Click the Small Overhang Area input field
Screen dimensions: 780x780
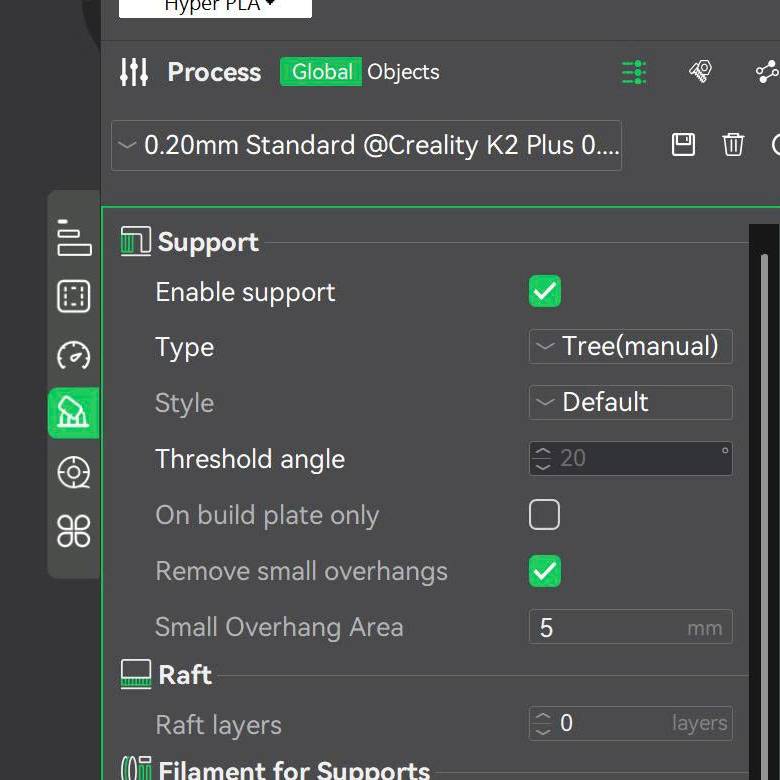click(x=610, y=628)
